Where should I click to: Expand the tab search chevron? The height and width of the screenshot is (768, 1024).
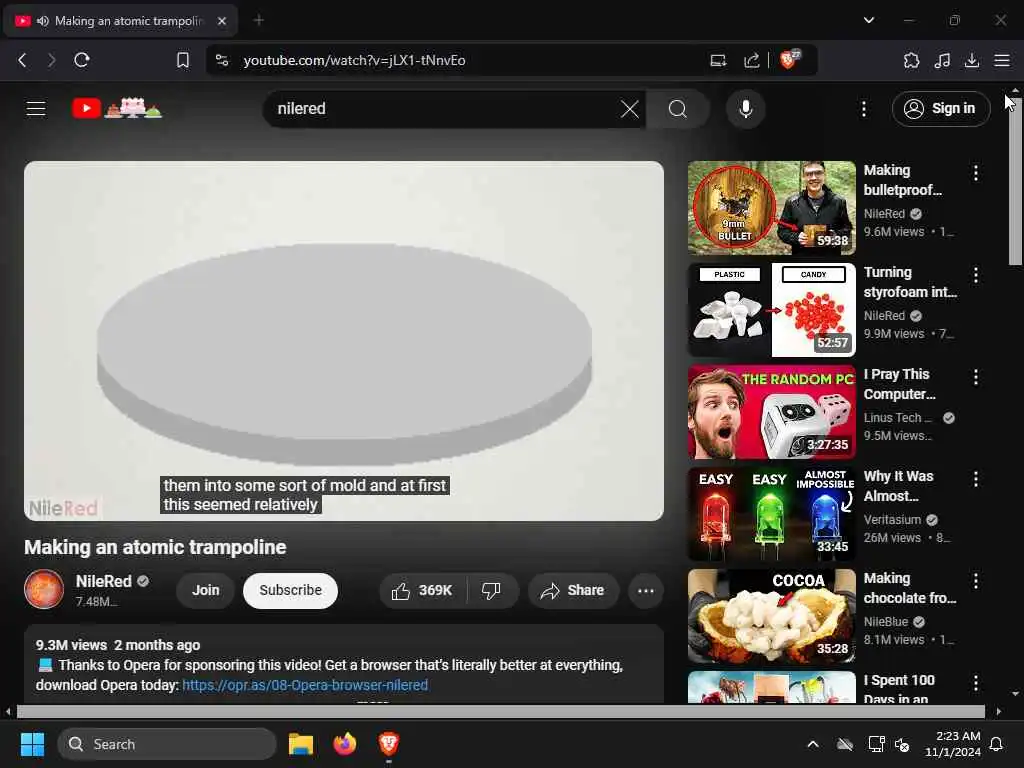[869, 20]
